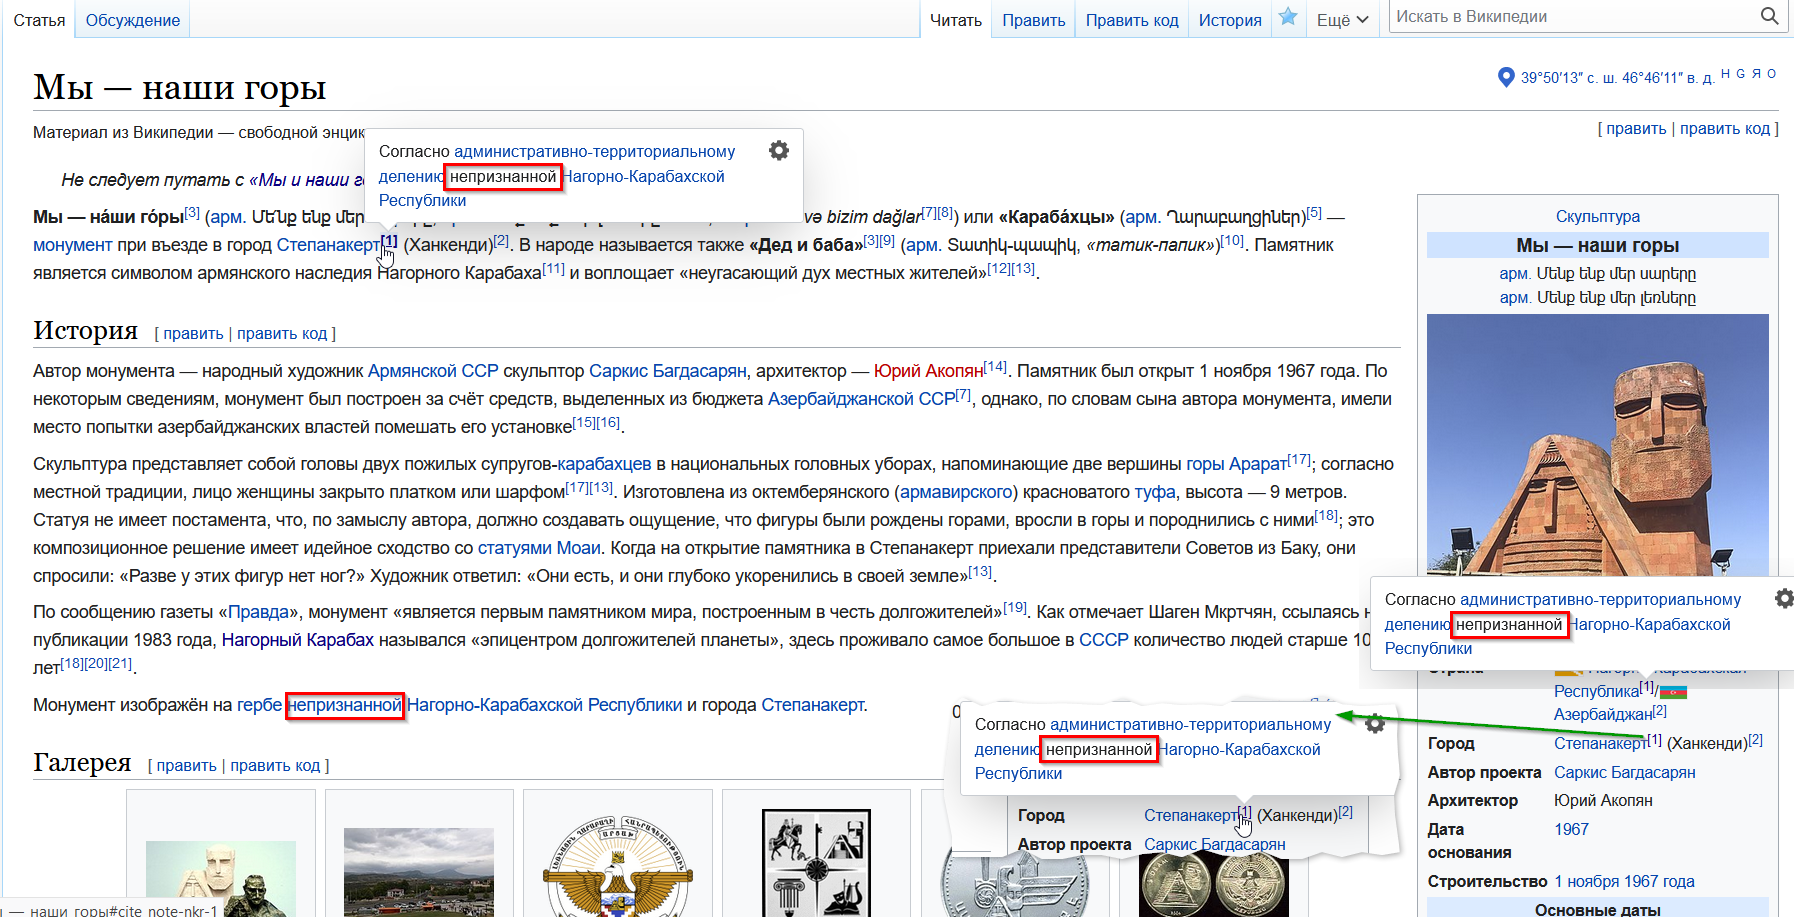Open the 'Скульптура' link in infobox header
Image resolution: width=1794 pixels, height=917 pixels.
coord(1598,217)
